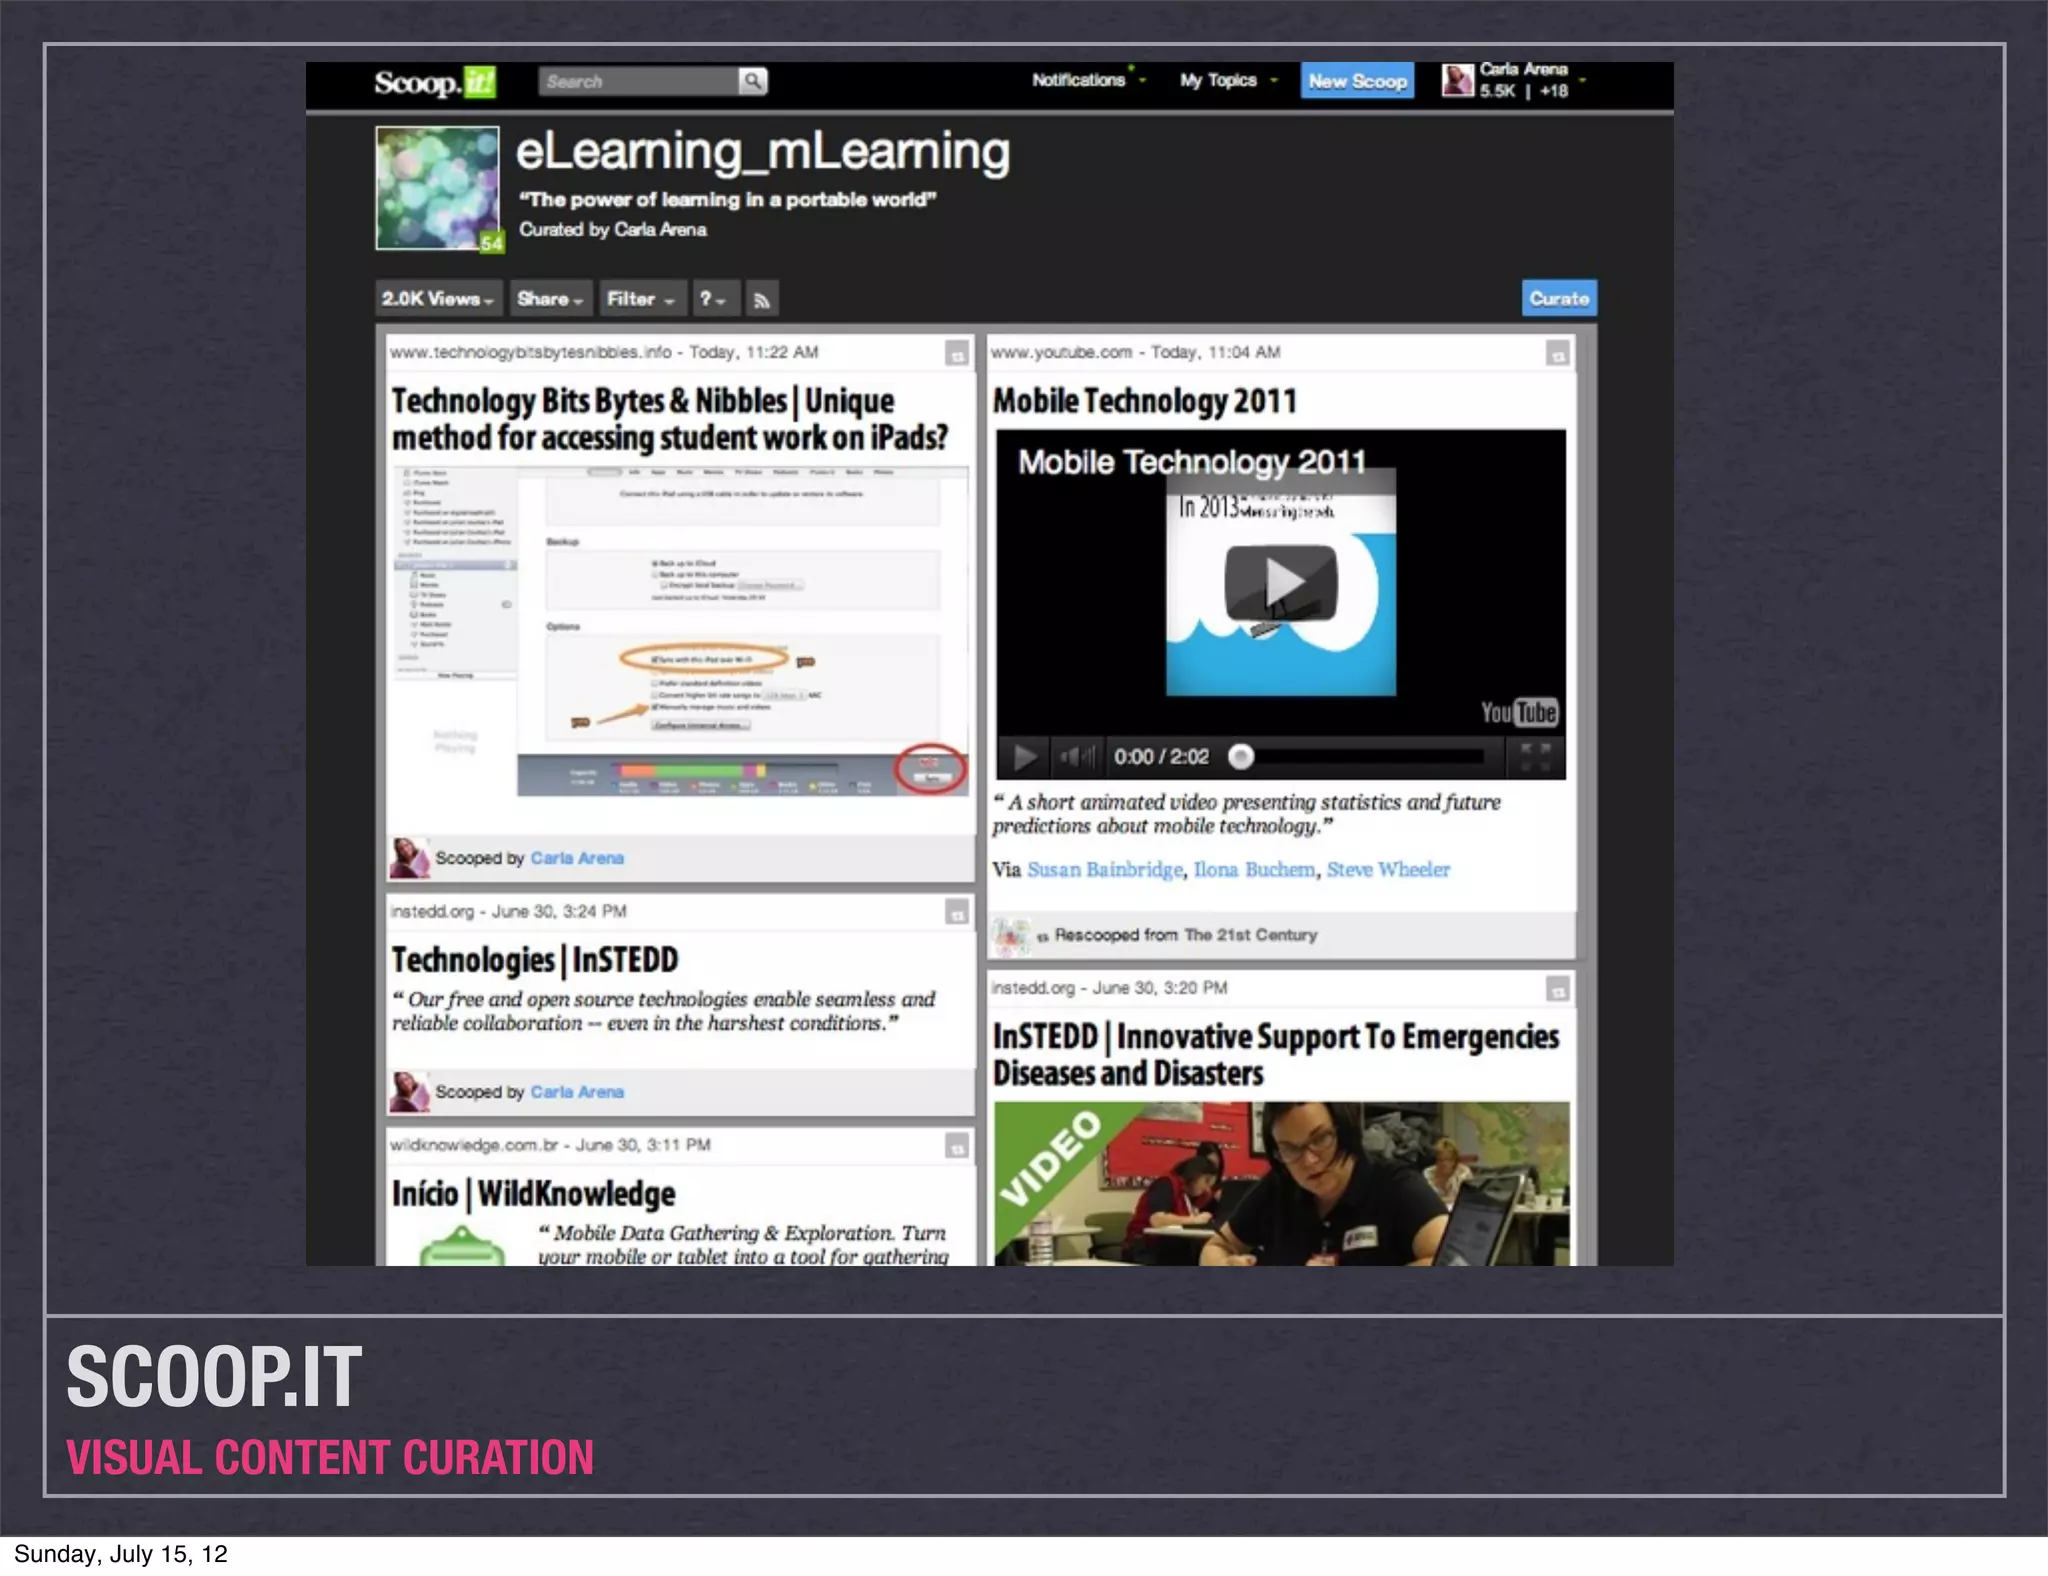Expand the 2.0K Views dropdown

(x=438, y=299)
